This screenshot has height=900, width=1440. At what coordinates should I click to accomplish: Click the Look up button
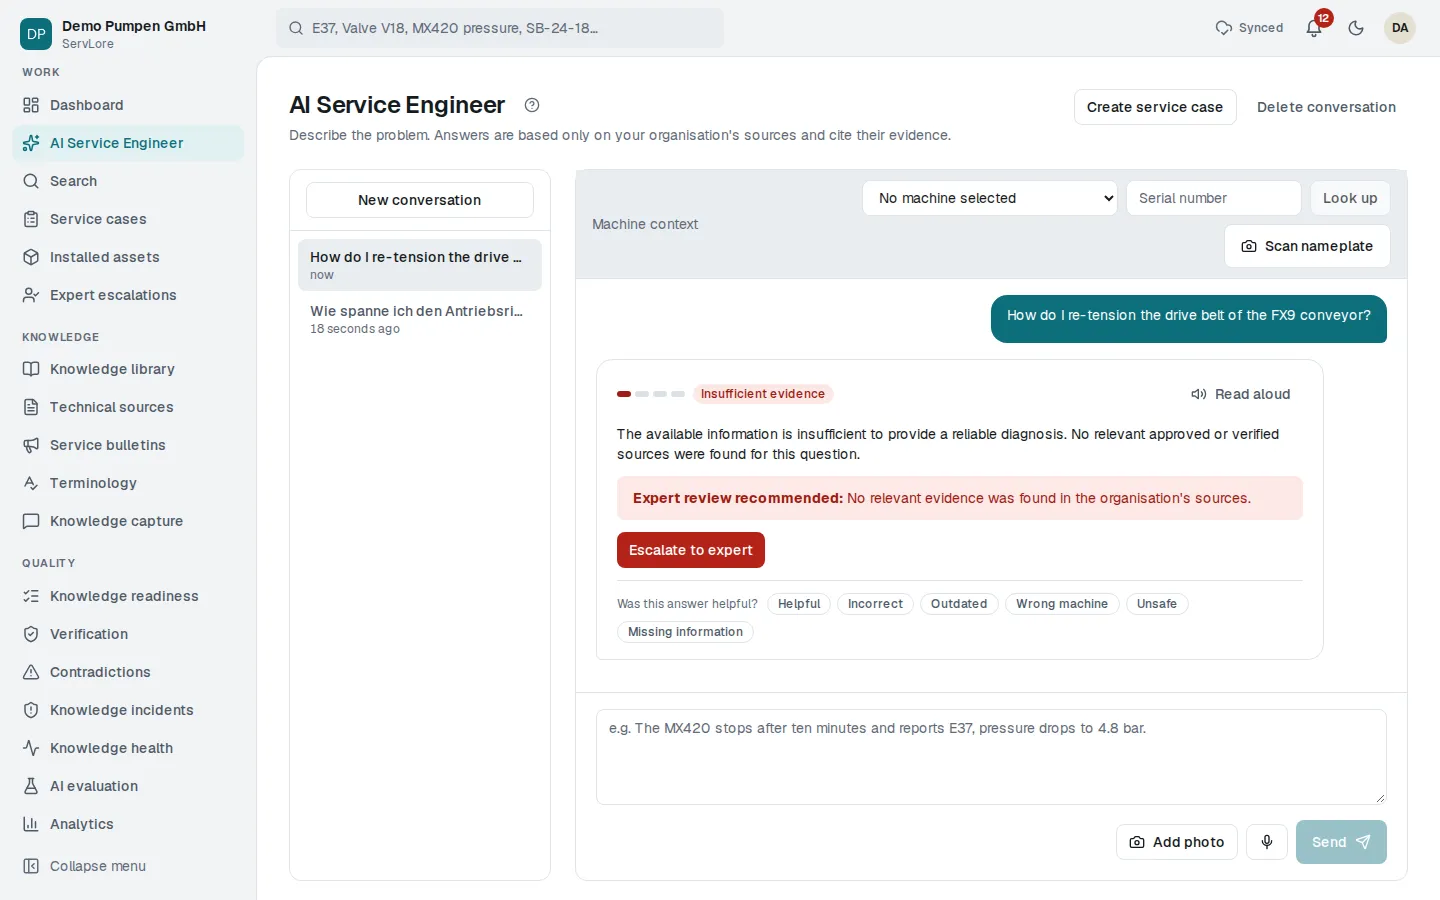click(1350, 198)
